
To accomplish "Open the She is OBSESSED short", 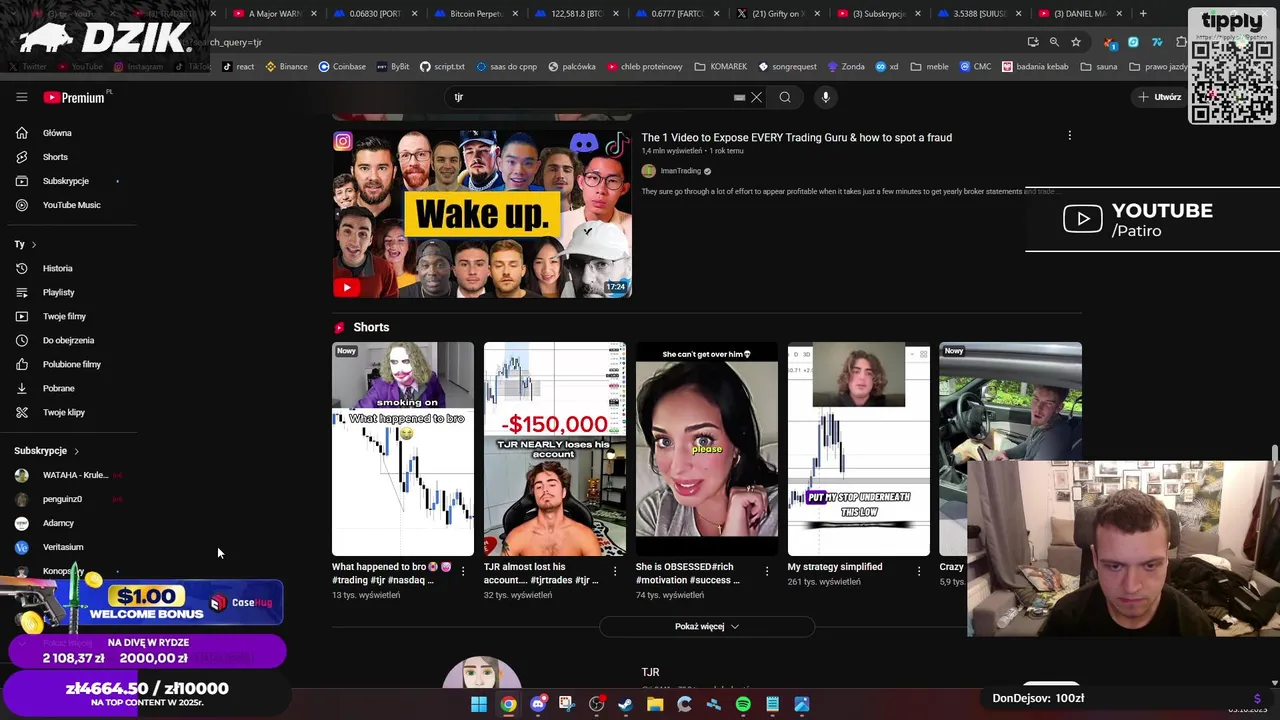I will click(x=707, y=449).
